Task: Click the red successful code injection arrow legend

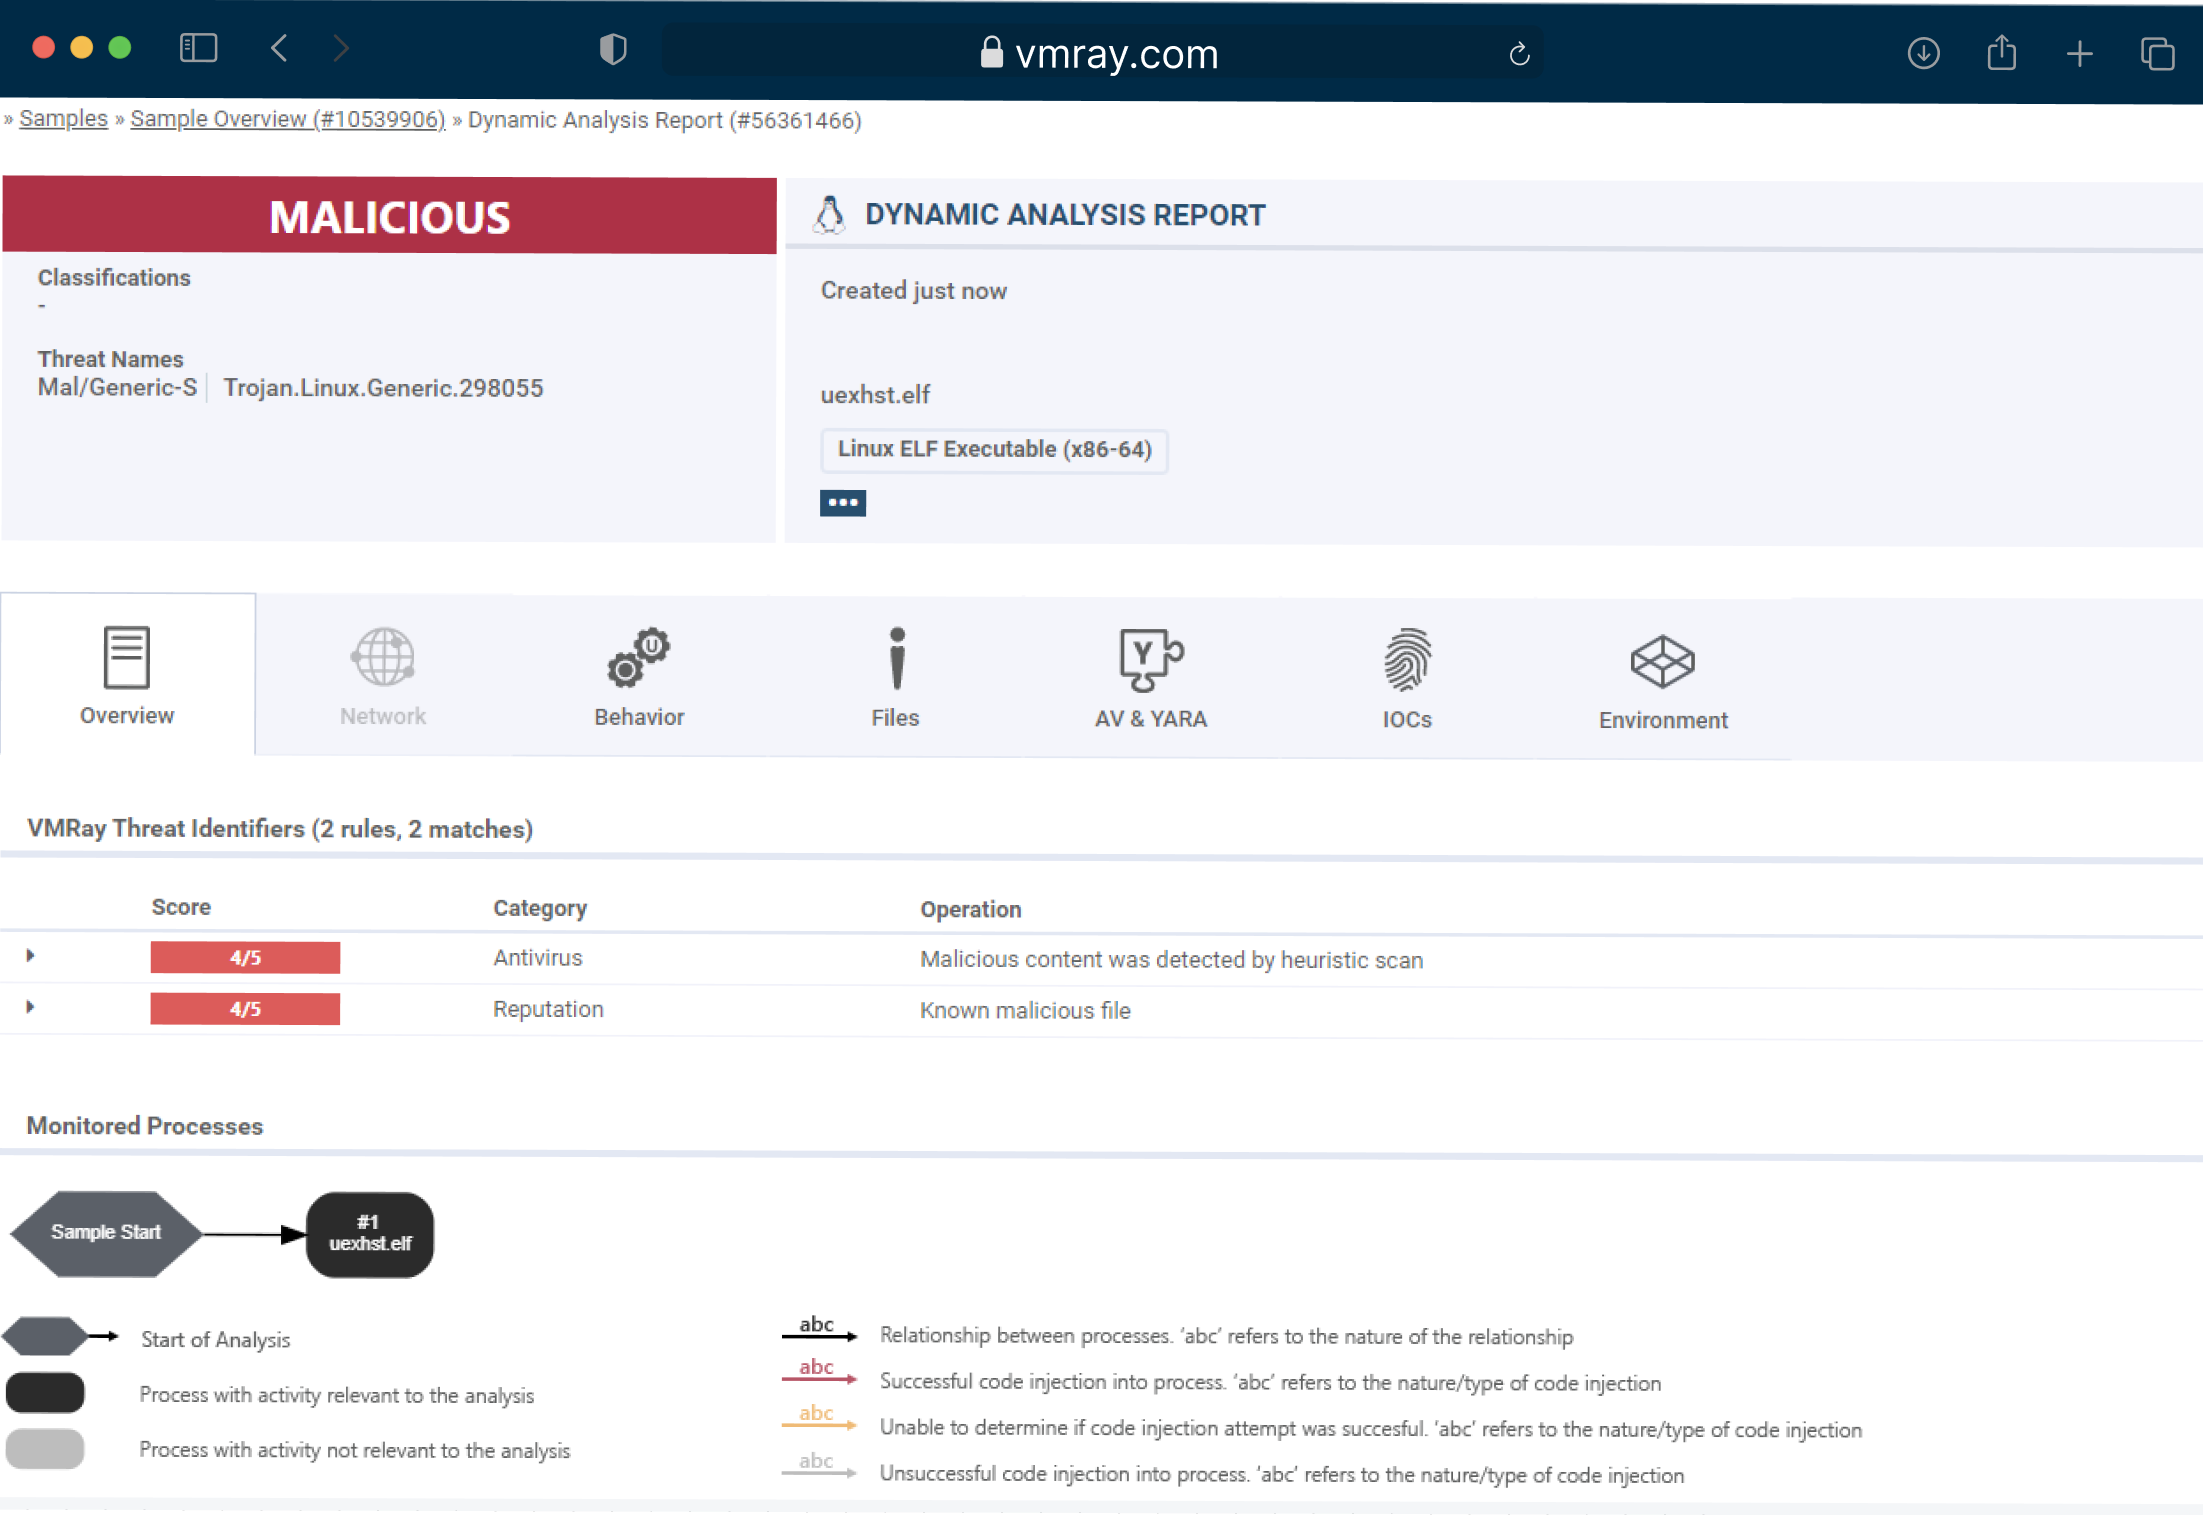Action: point(819,1372)
